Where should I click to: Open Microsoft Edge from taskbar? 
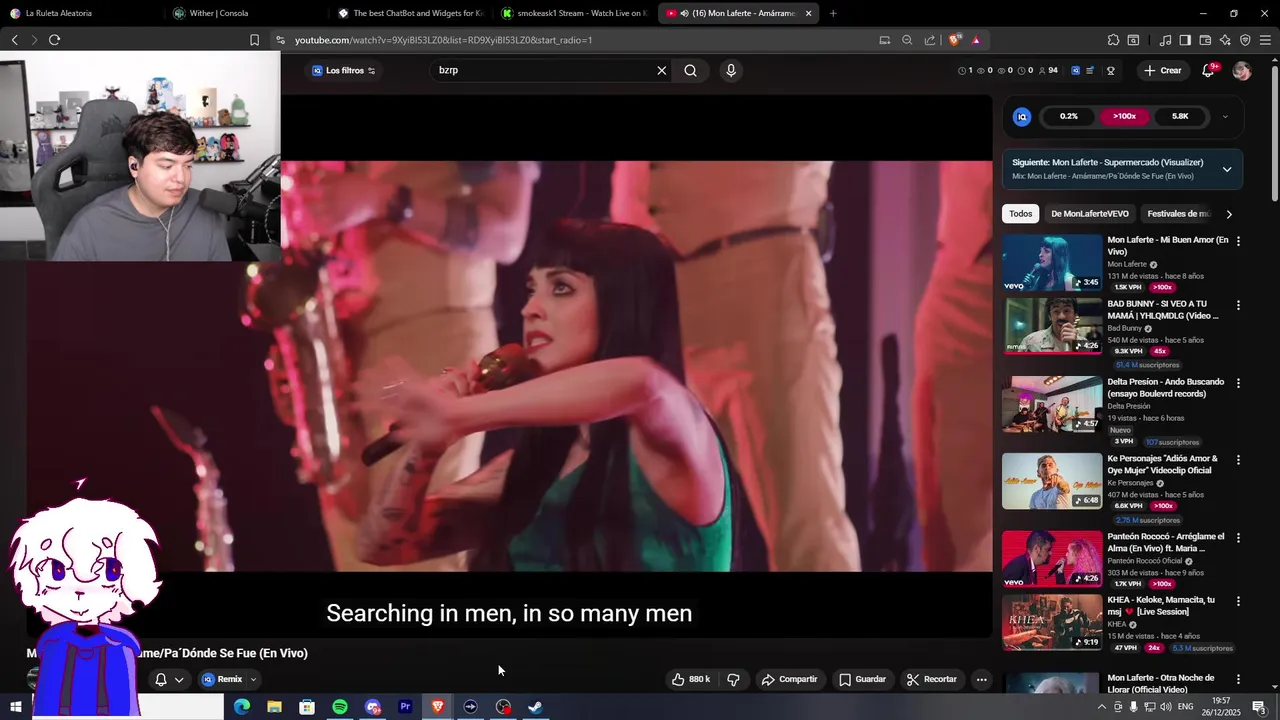tap(242, 707)
